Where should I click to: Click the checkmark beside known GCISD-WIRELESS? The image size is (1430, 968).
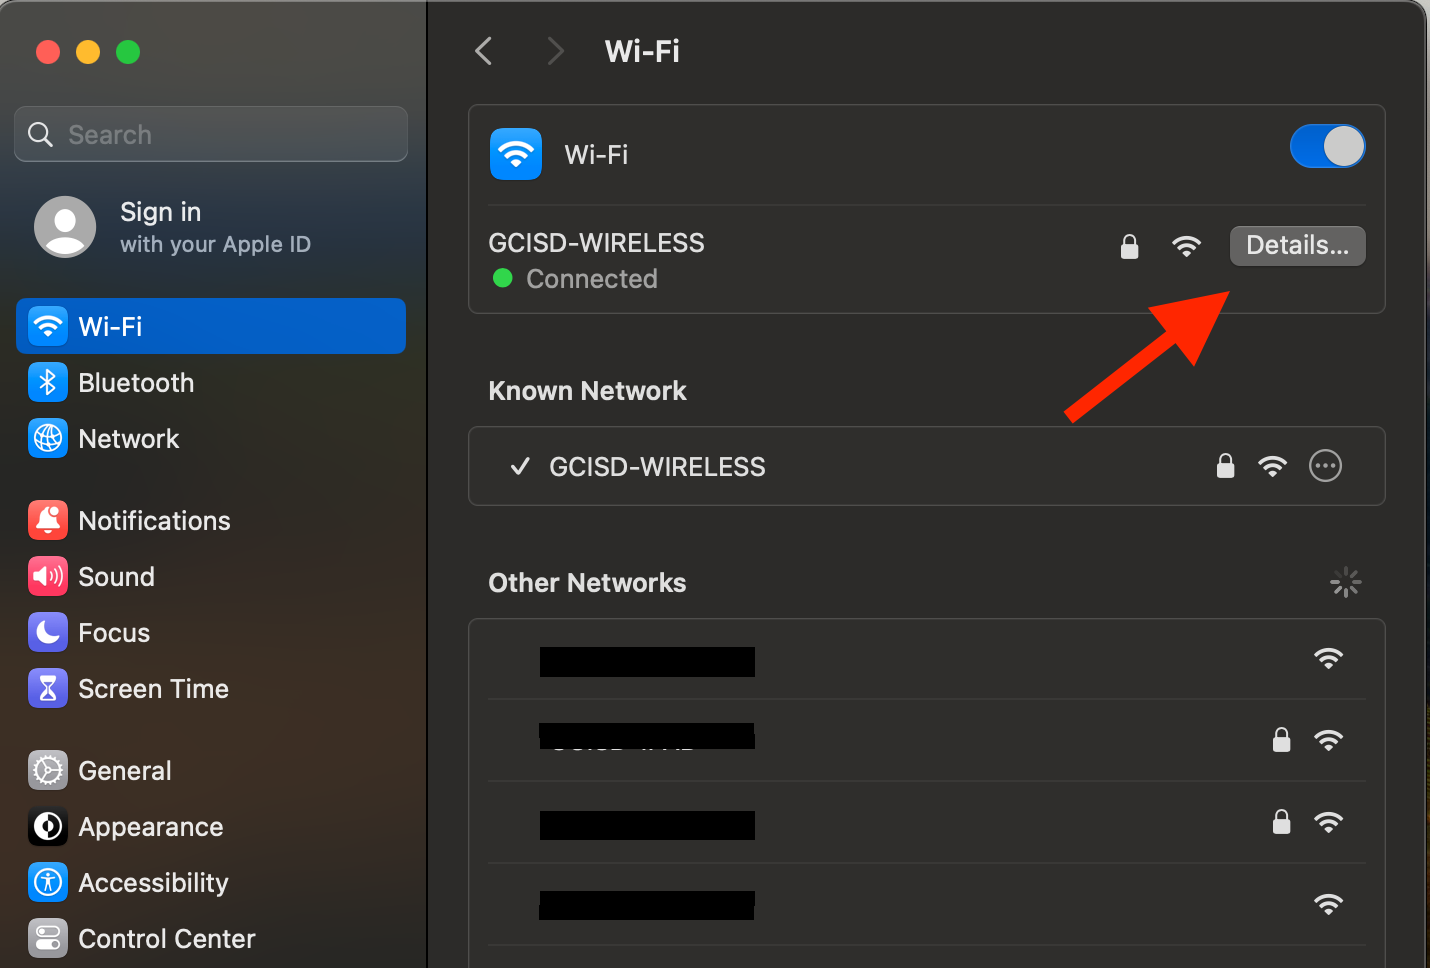point(520,466)
